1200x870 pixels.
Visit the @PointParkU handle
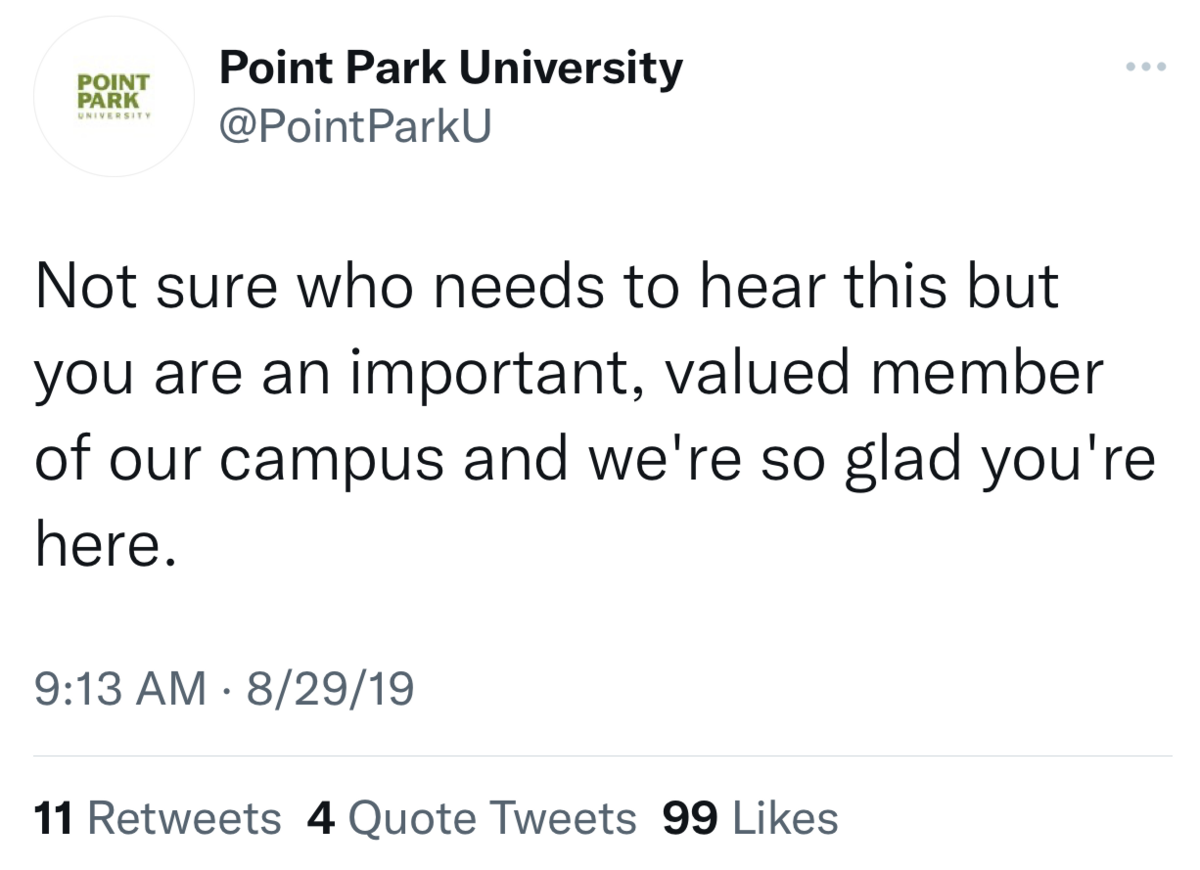coord(355,127)
